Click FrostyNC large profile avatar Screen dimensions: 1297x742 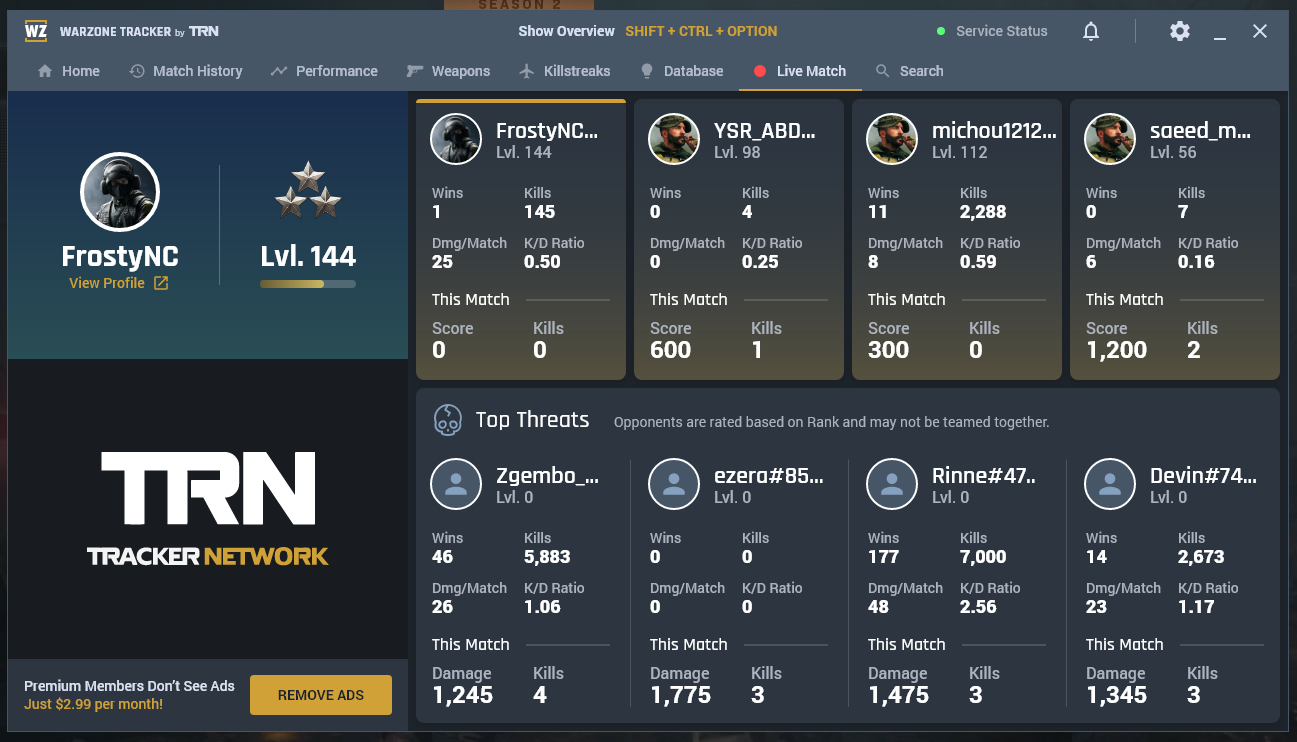[x=120, y=193]
